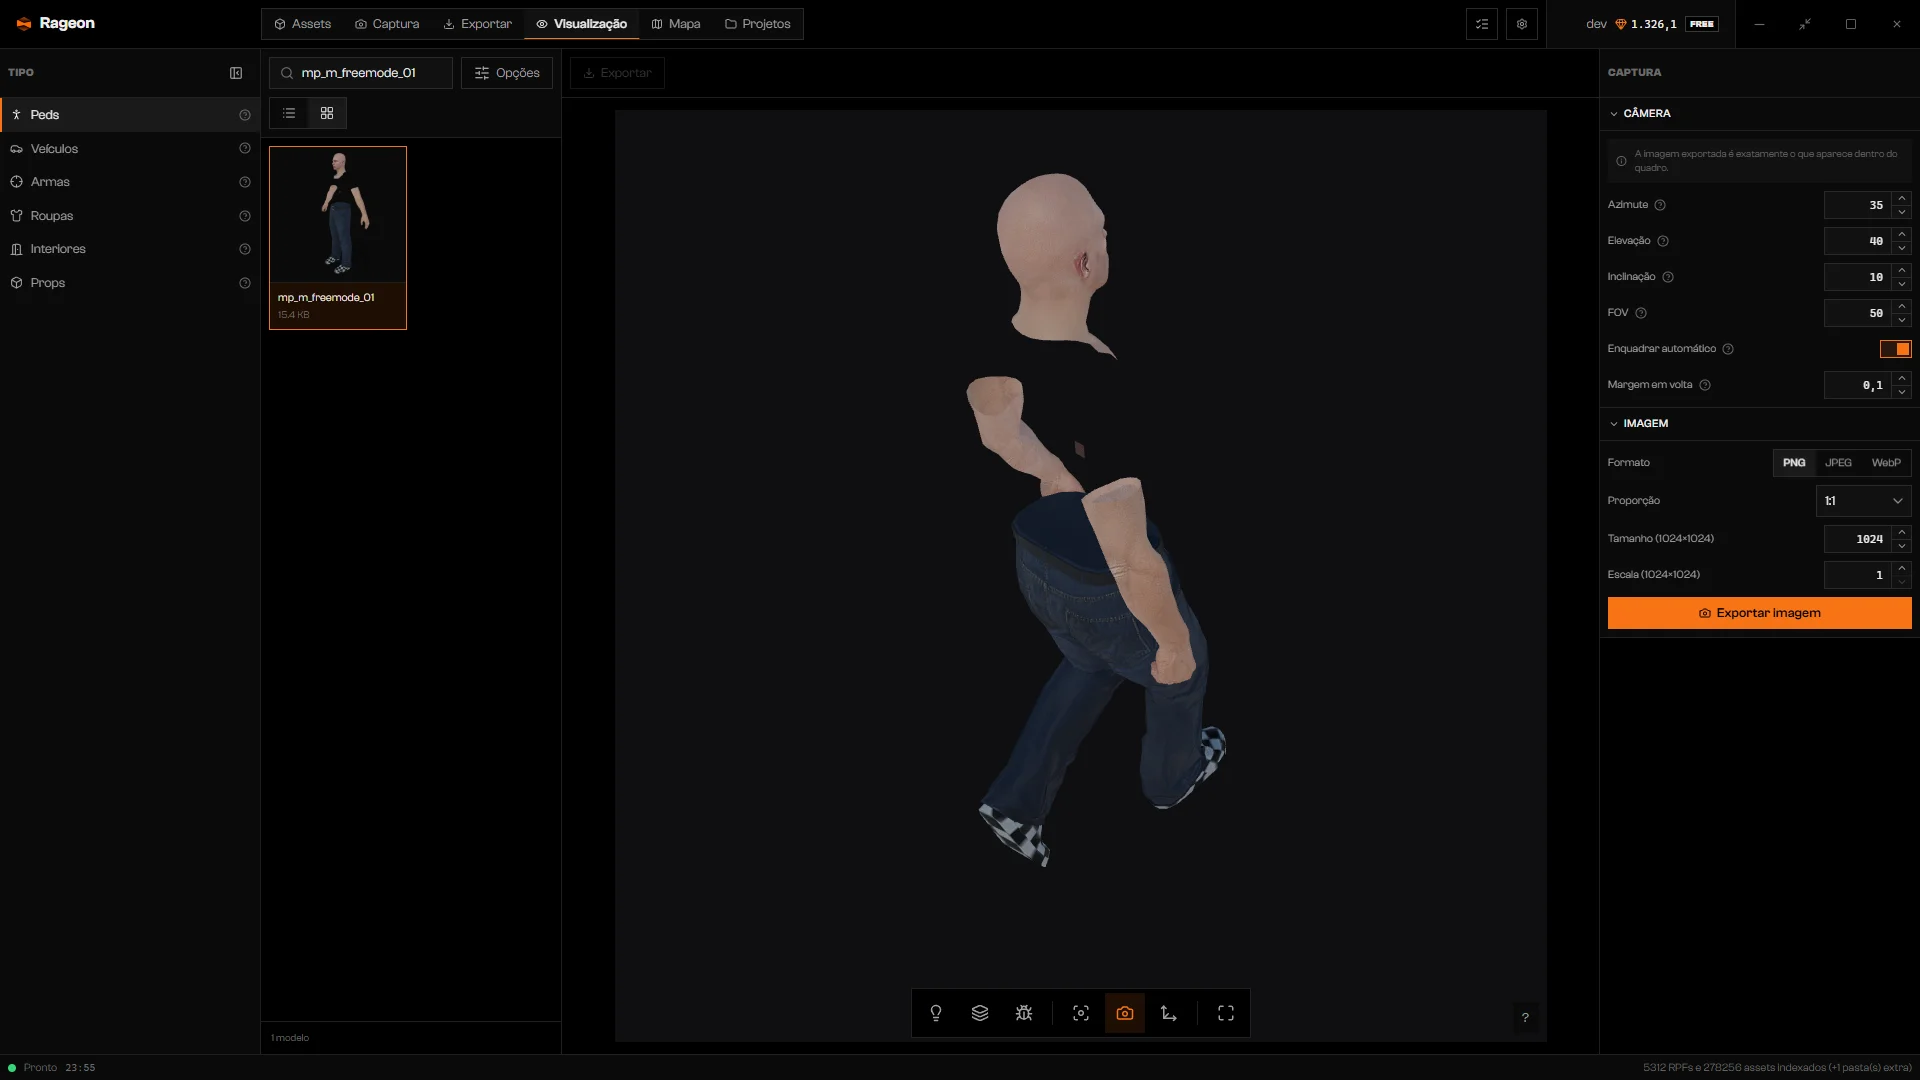1920x1080 pixels.
Task: Collapse the Tipo sidebar panel
Action: pos(236,73)
